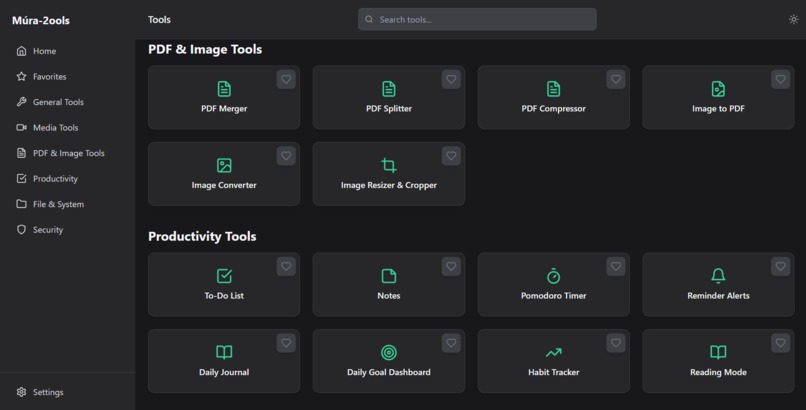Click the To-Do List checkmark icon
Image resolution: width=806 pixels, height=410 pixels.
point(224,276)
